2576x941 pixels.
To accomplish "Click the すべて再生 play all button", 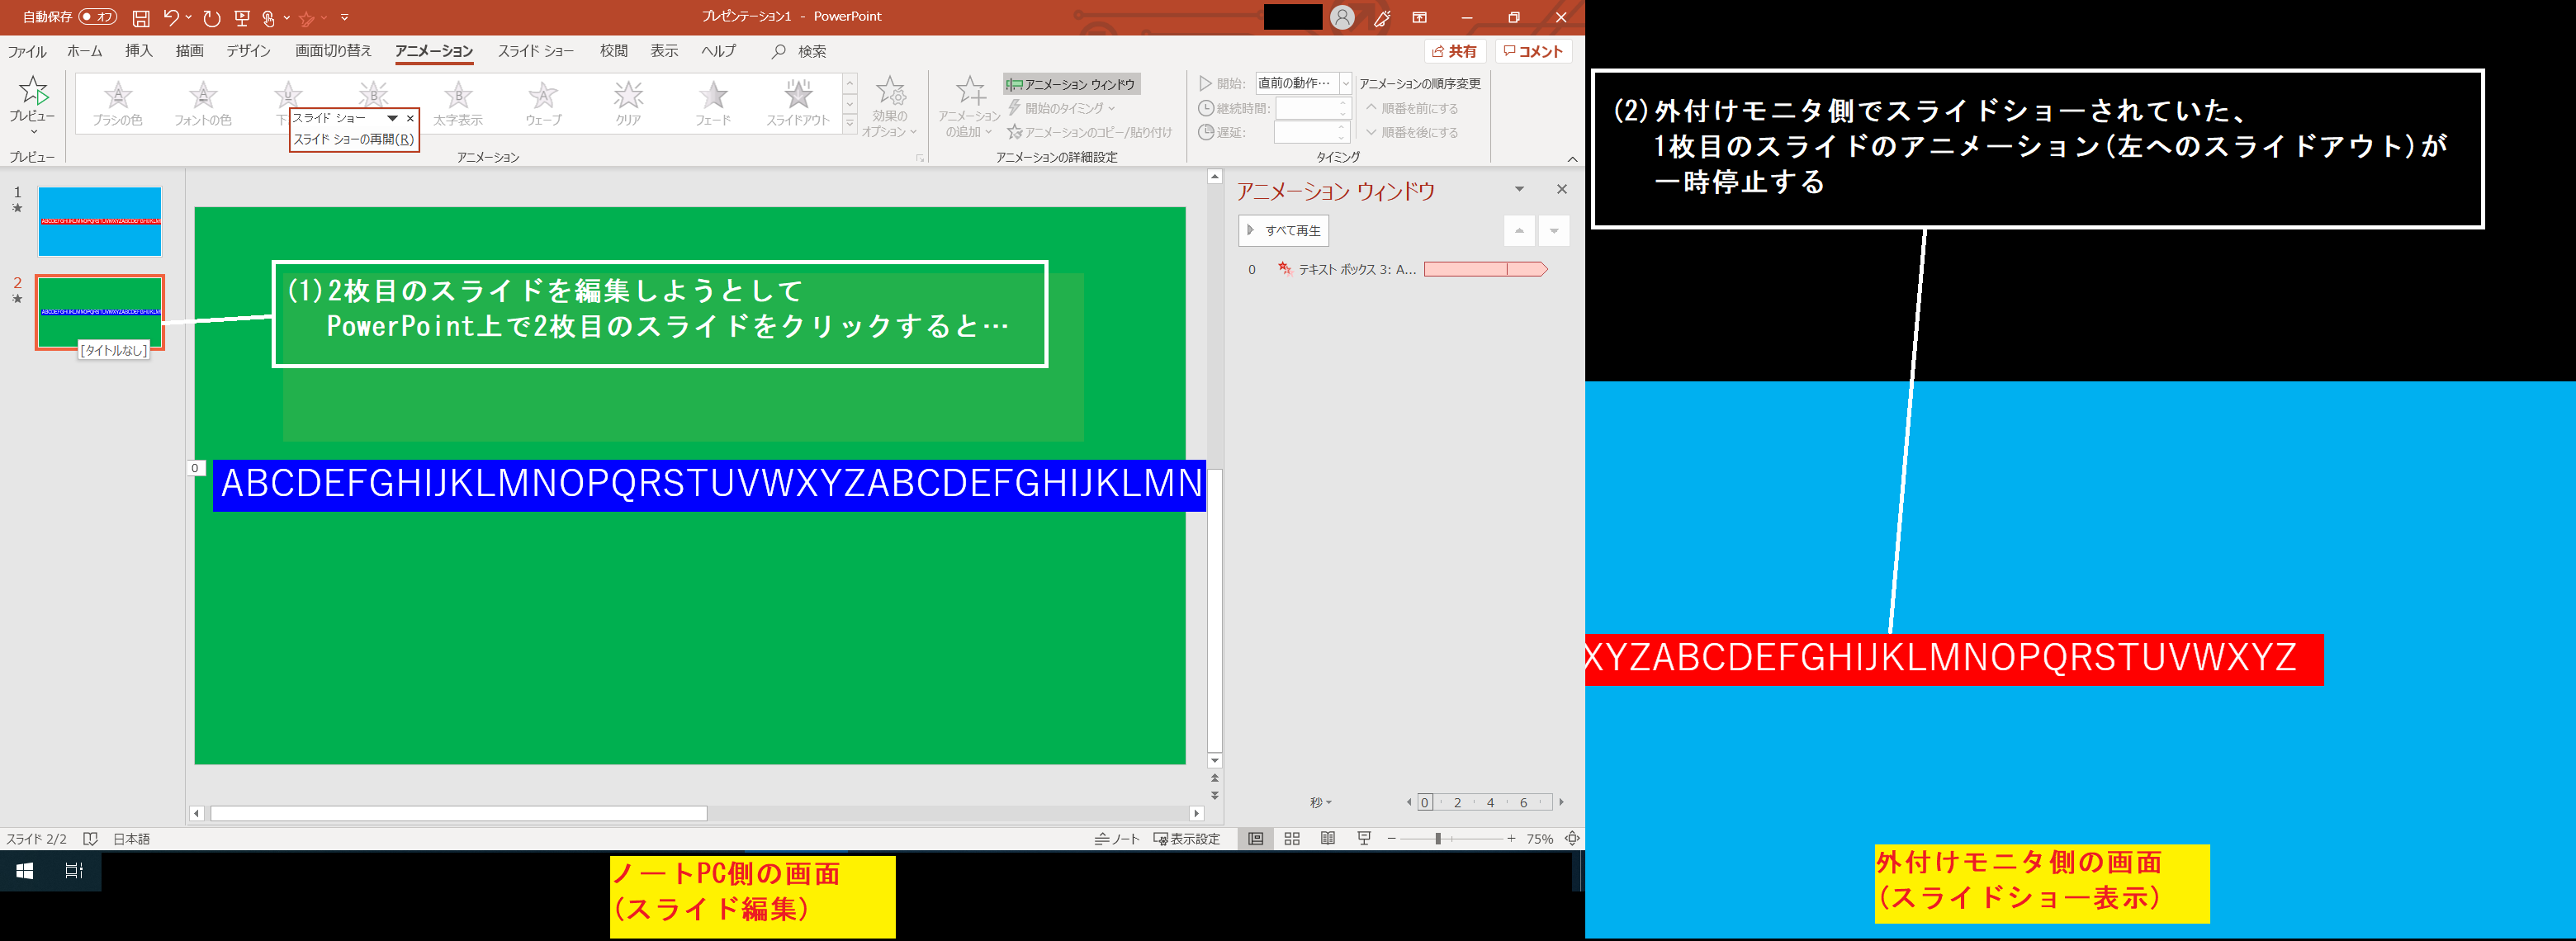I will tap(1284, 230).
